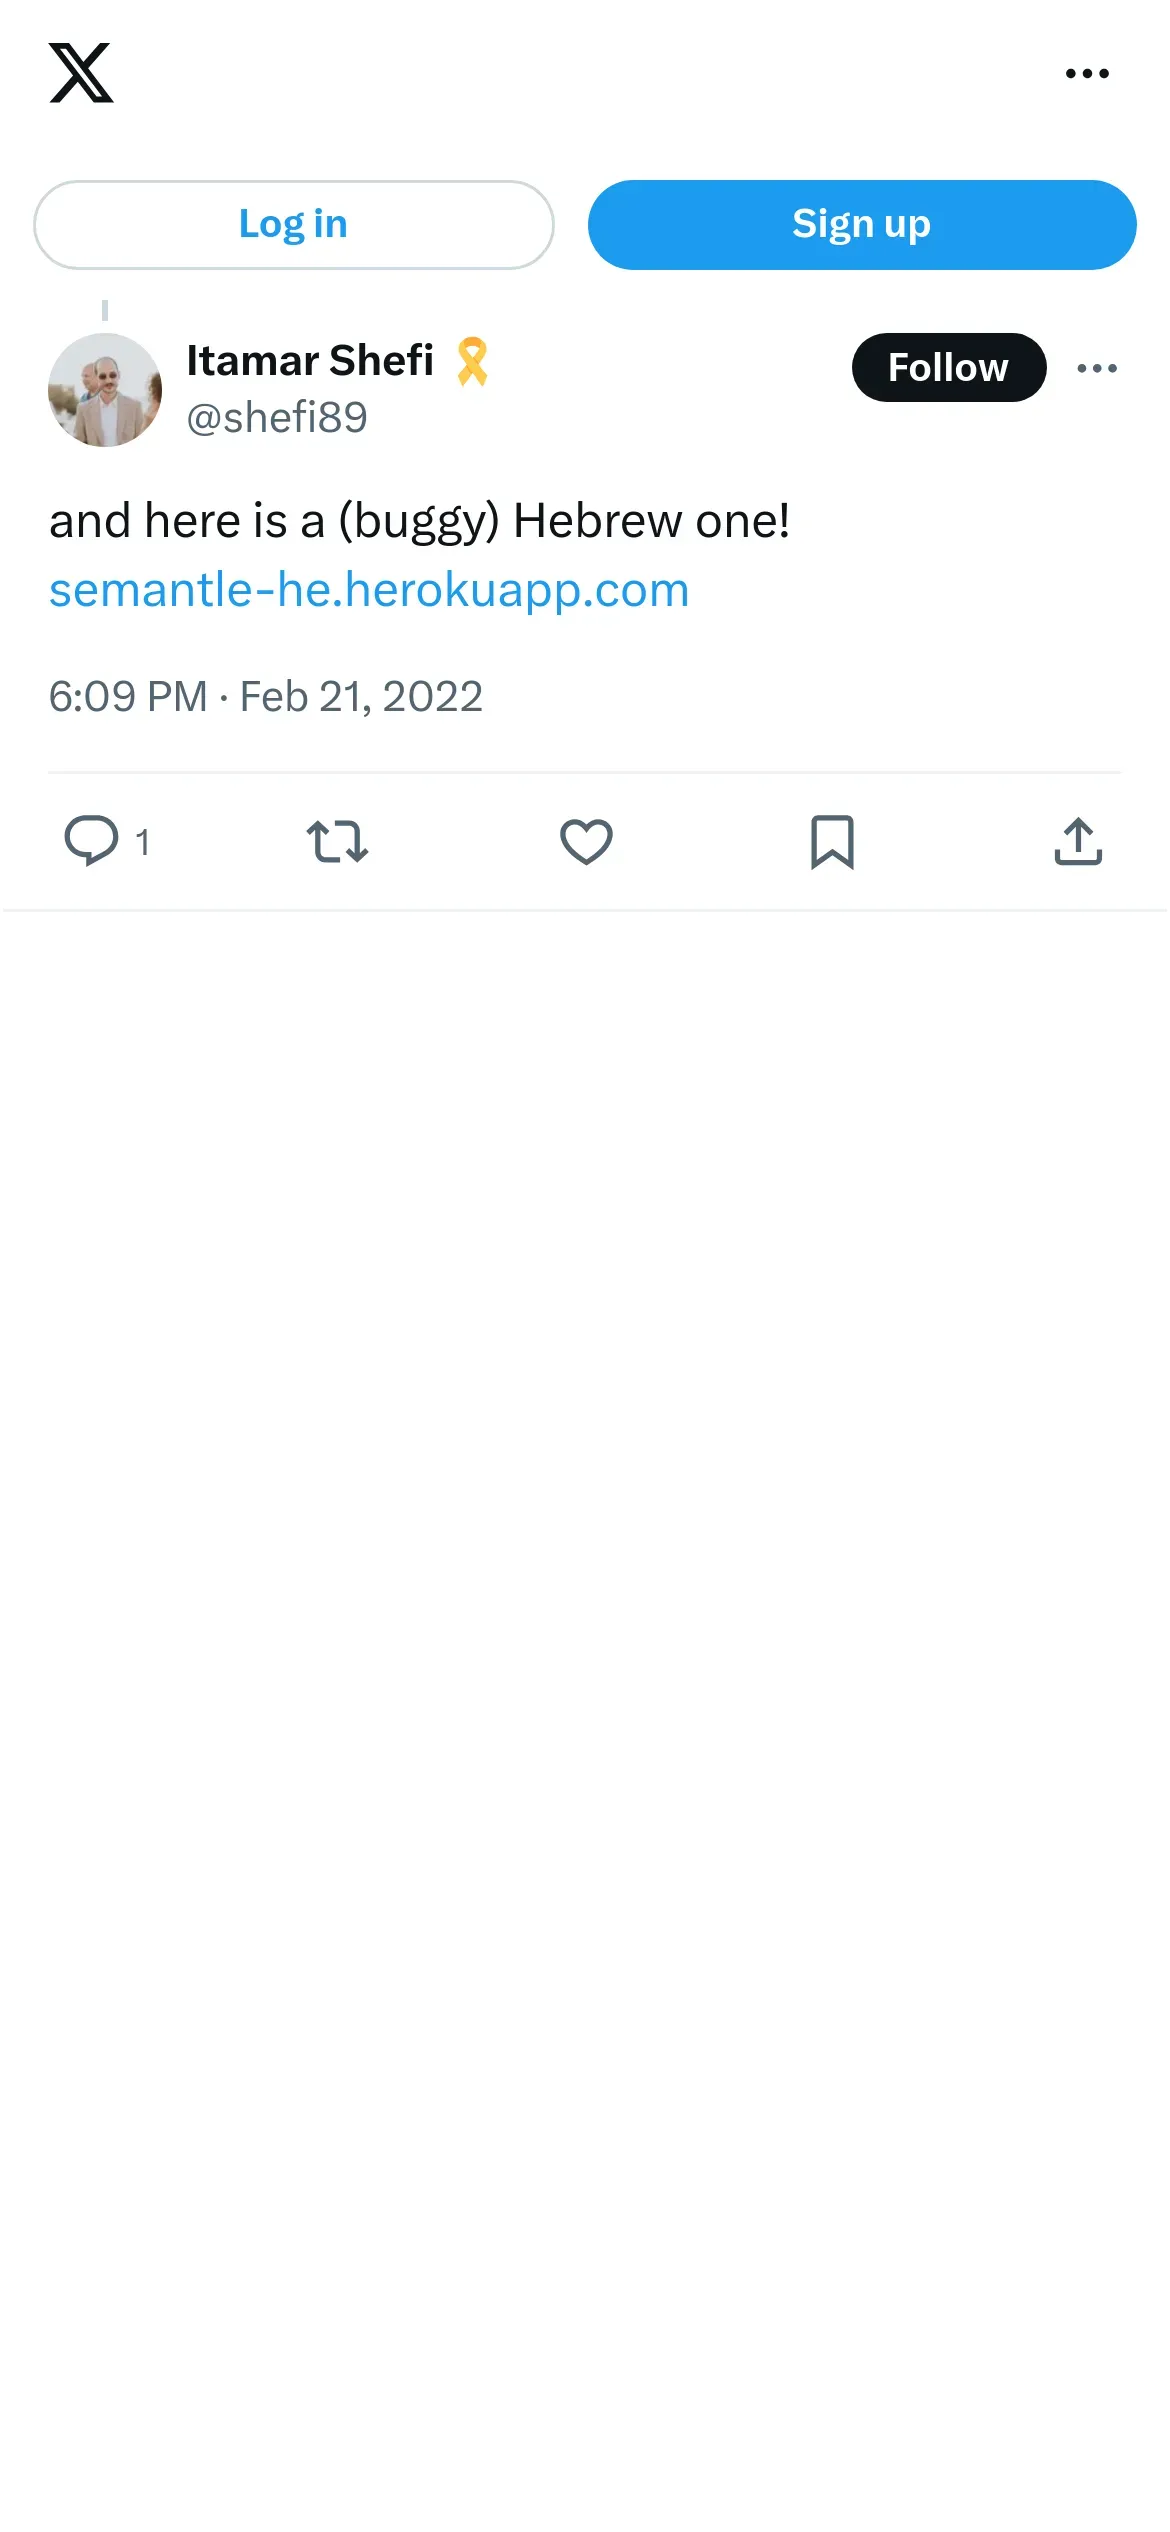This screenshot has height=2532, width=1170.
Task: Click the reply speech bubble icon
Action: point(91,841)
